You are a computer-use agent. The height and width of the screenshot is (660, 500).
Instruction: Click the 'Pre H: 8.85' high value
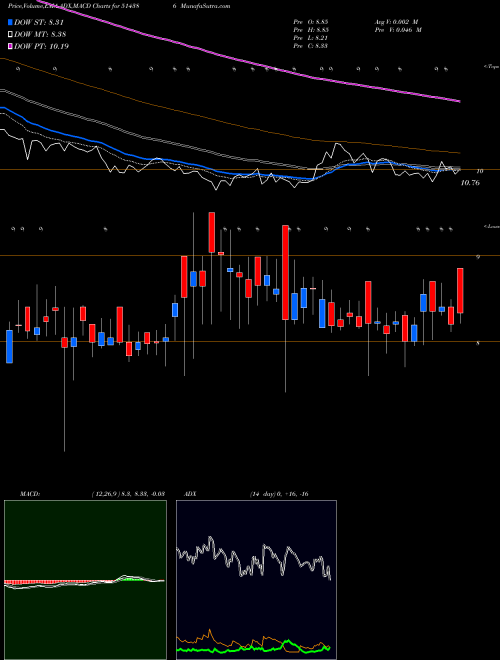[311, 30]
